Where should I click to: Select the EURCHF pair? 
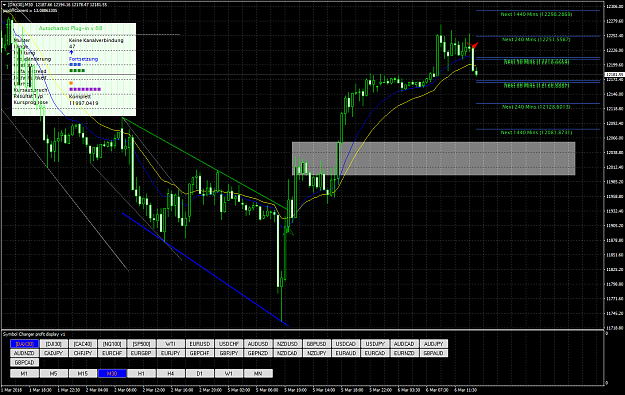112,353
